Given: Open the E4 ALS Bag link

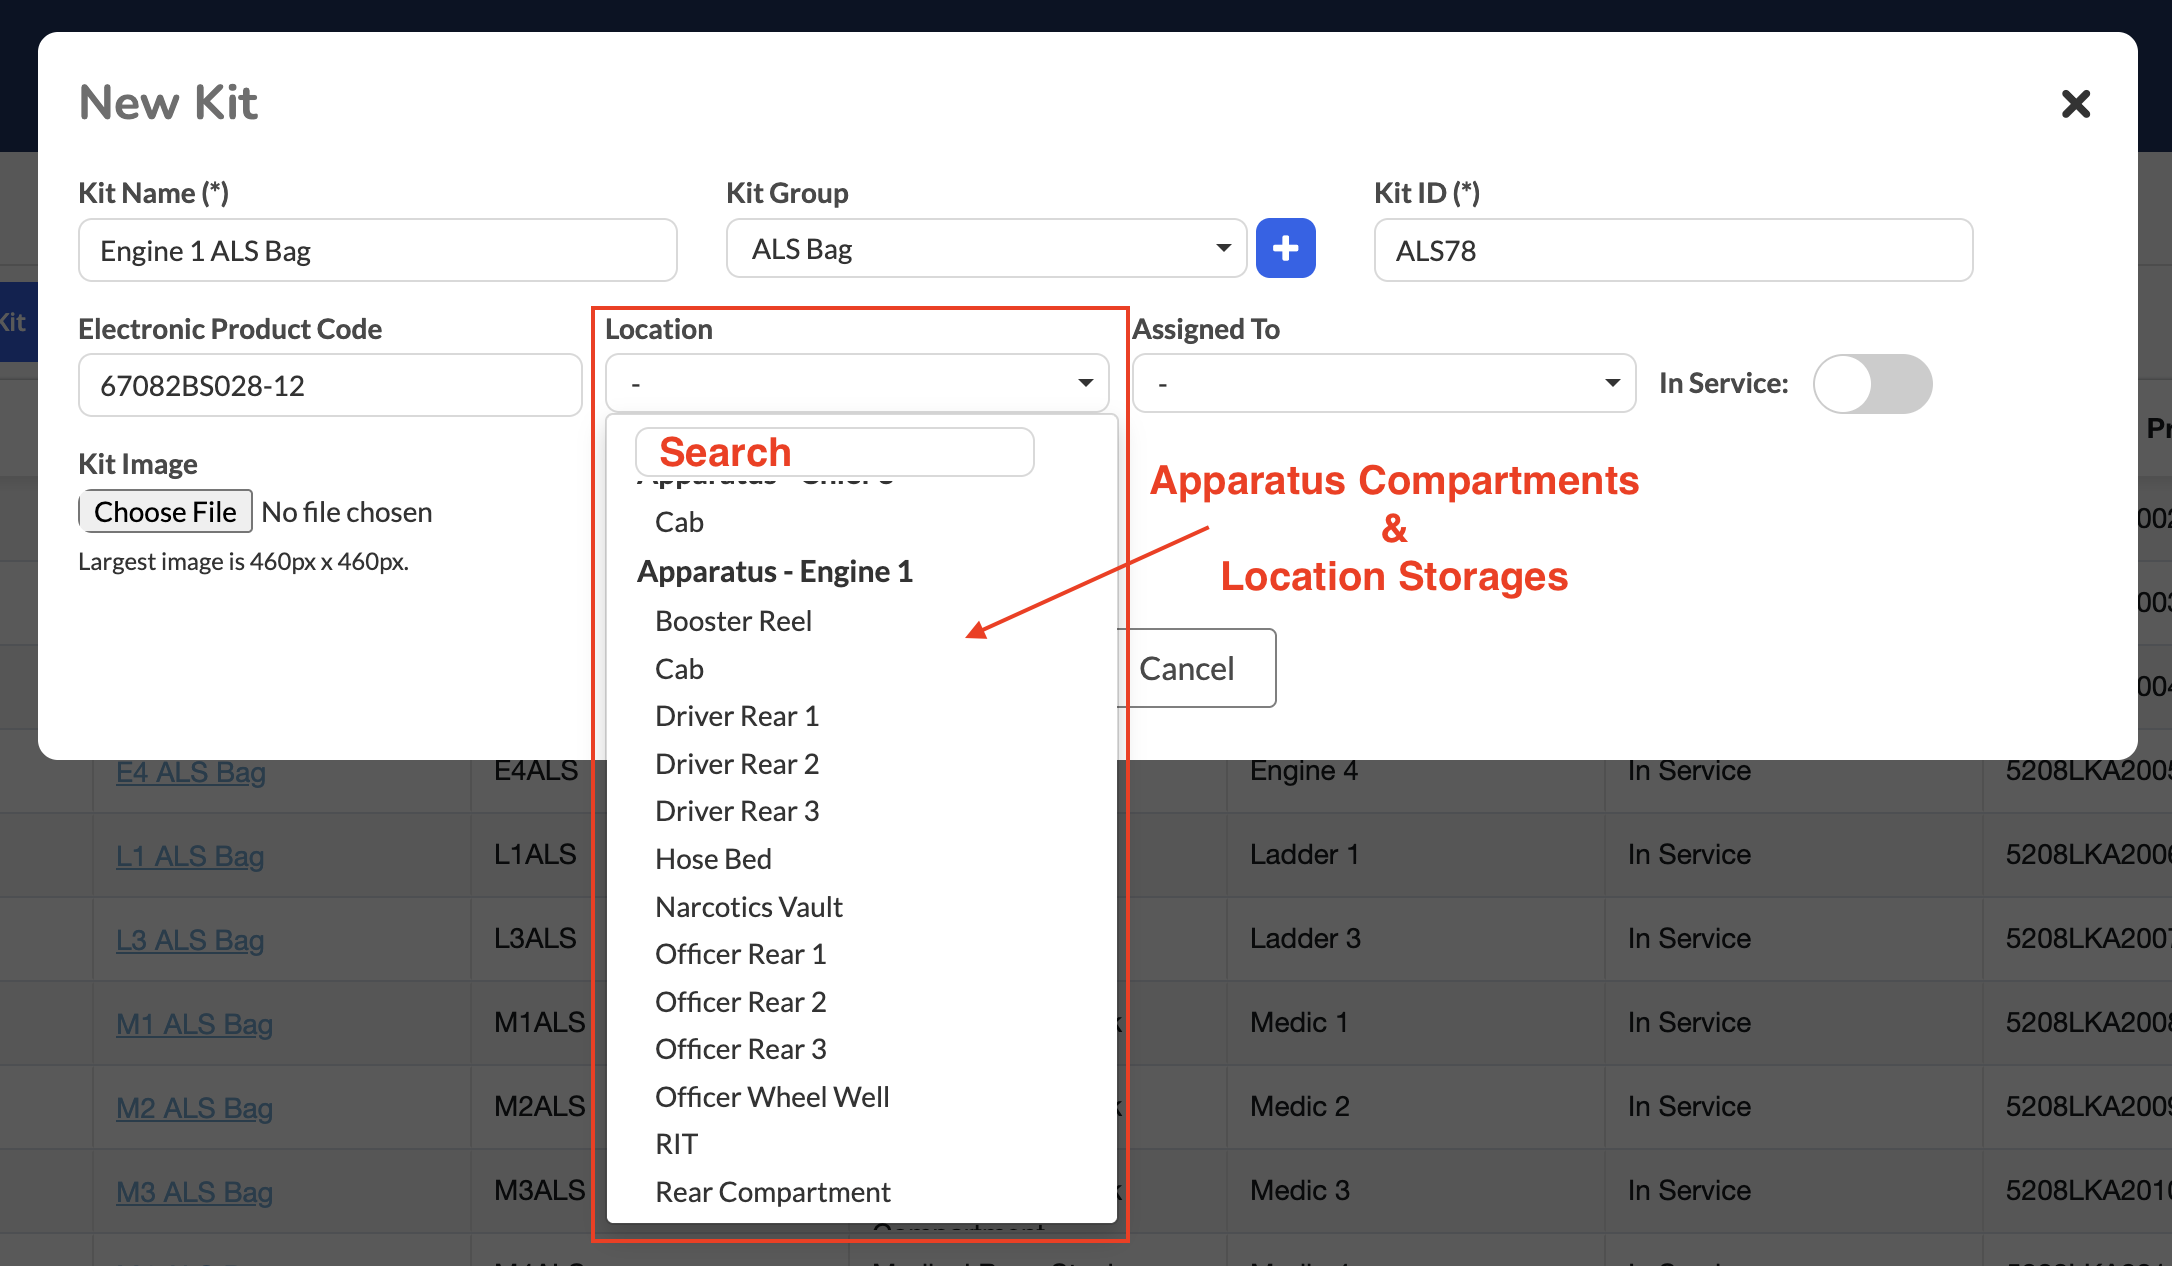Looking at the screenshot, I should [x=191, y=772].
